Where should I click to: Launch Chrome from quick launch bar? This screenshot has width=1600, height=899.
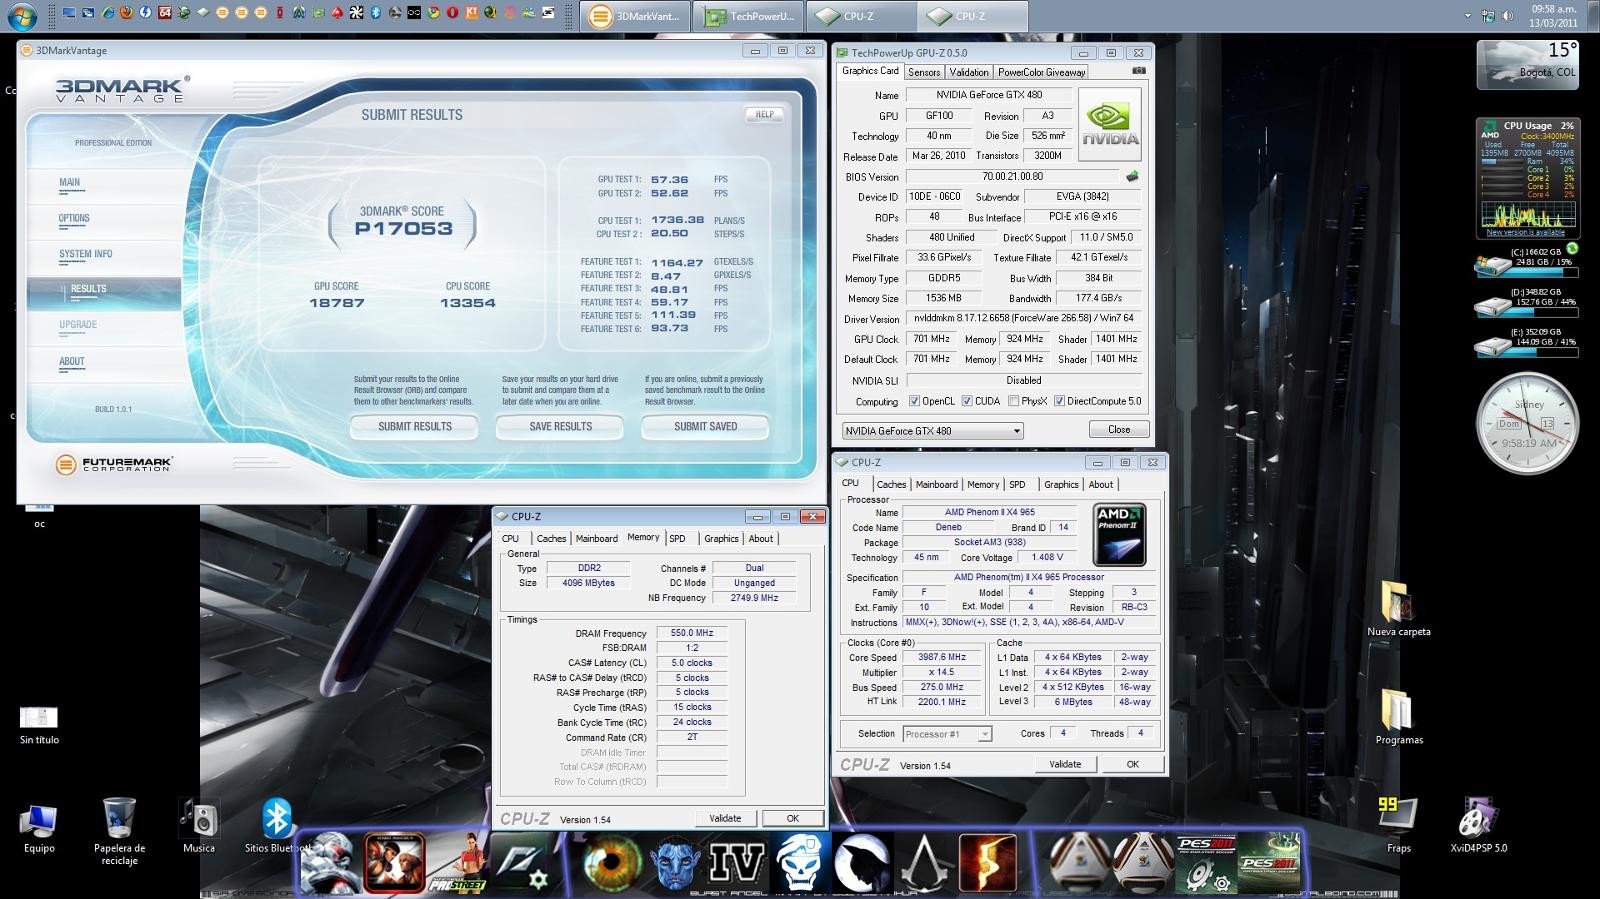tap(433, 13)
